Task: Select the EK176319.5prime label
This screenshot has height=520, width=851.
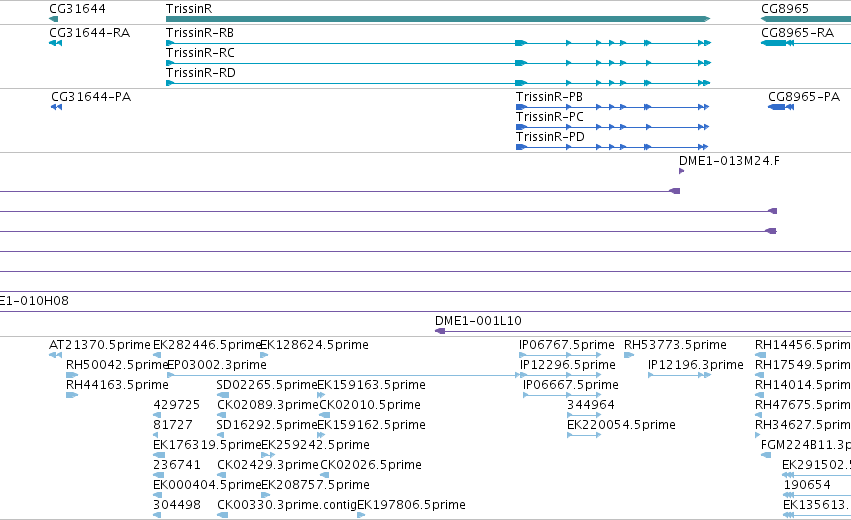Action: coord(207,445)
